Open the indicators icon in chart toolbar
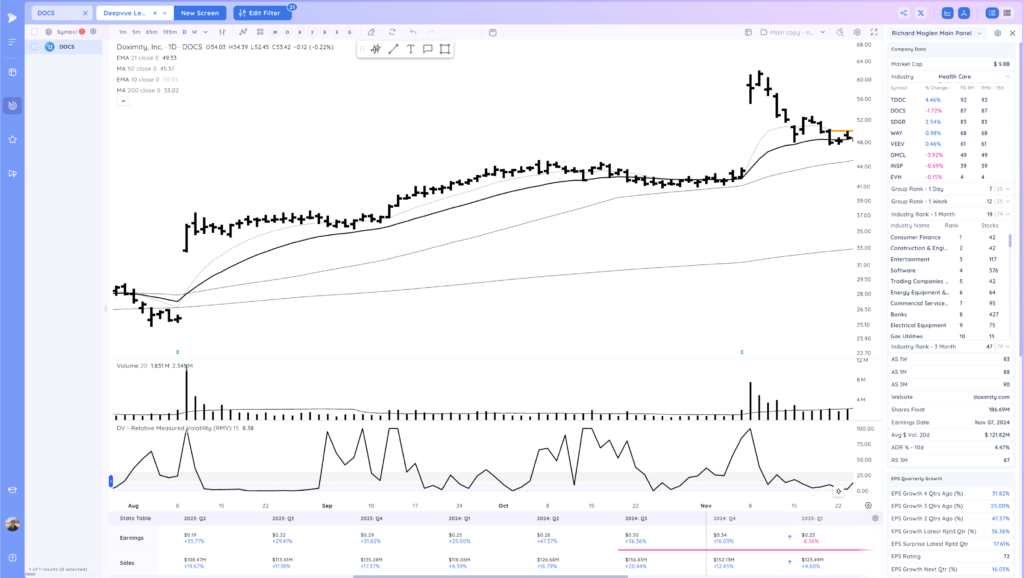Screen dimensions: 1024x578 (x=243, y=32)
